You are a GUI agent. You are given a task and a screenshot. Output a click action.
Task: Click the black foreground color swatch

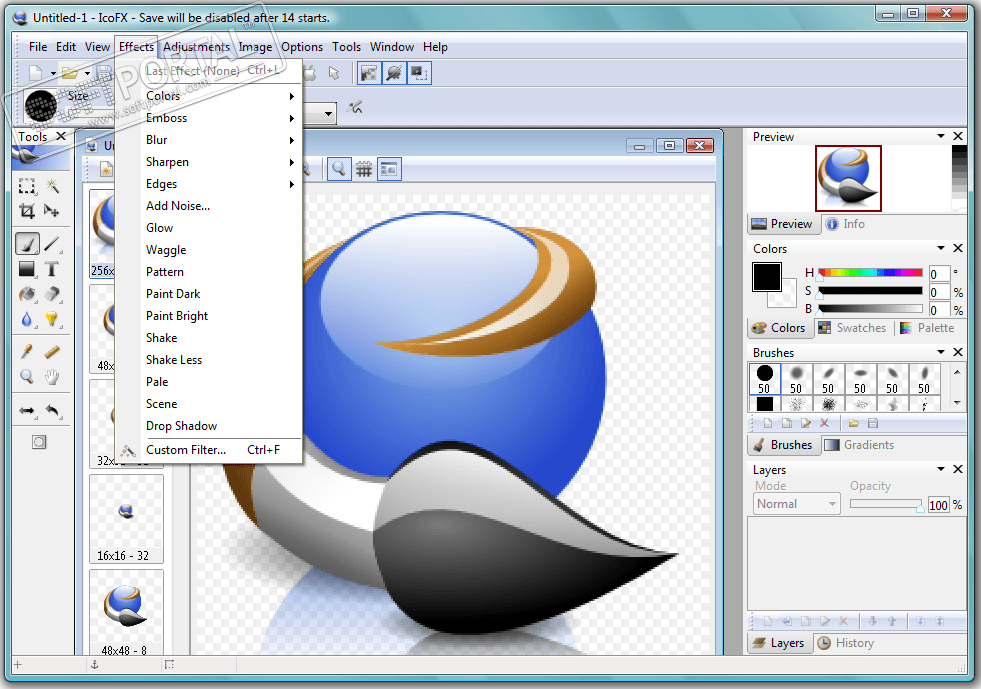pos(766,277)
